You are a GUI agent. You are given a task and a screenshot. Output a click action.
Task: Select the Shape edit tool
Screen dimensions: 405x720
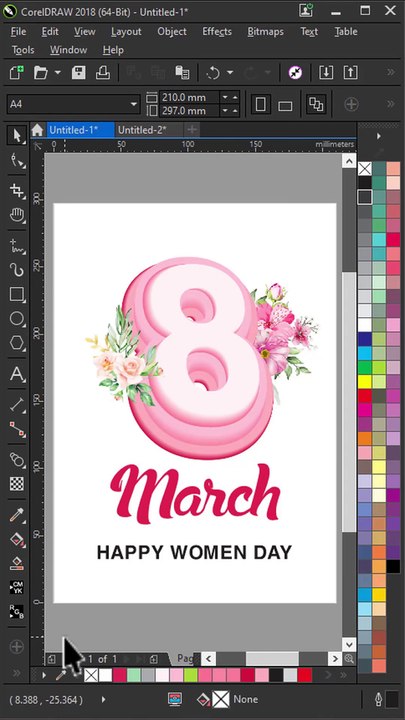(17, 161)
